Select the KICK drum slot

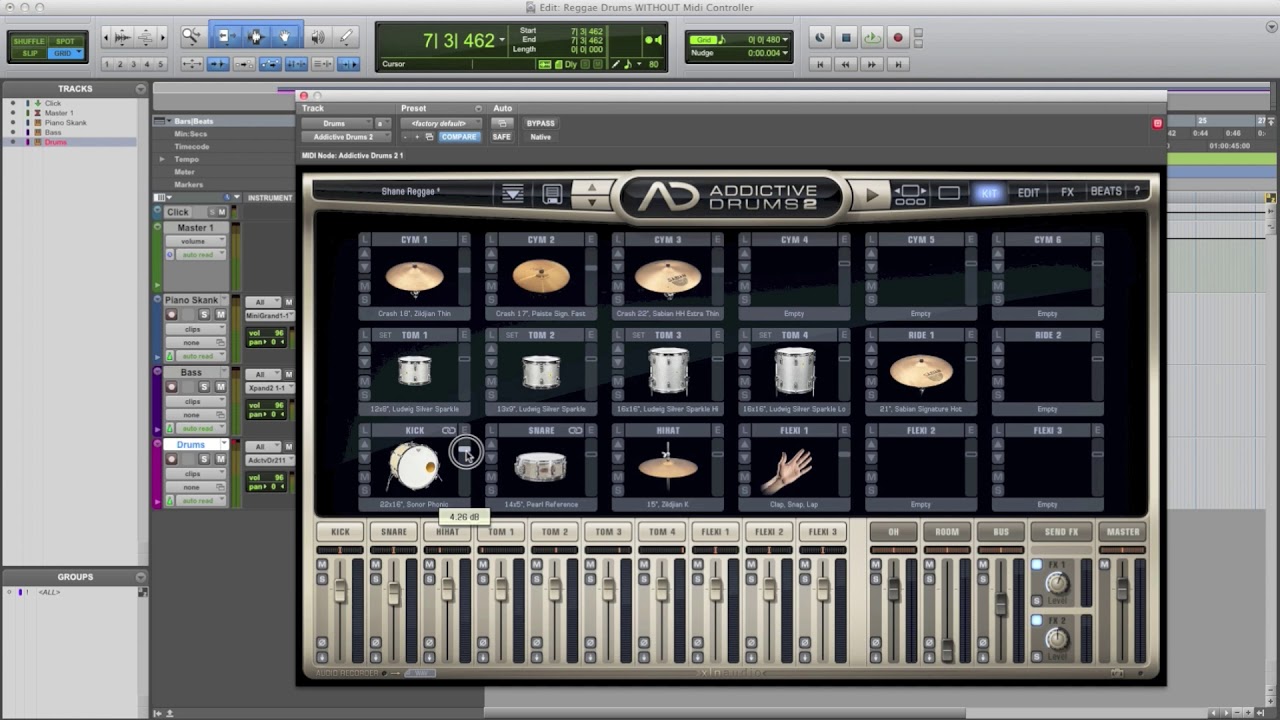(414, 468)
